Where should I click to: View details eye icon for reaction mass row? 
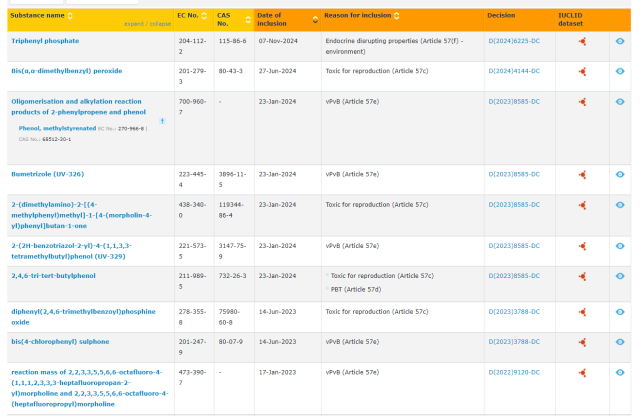click(x=620, y=372)
